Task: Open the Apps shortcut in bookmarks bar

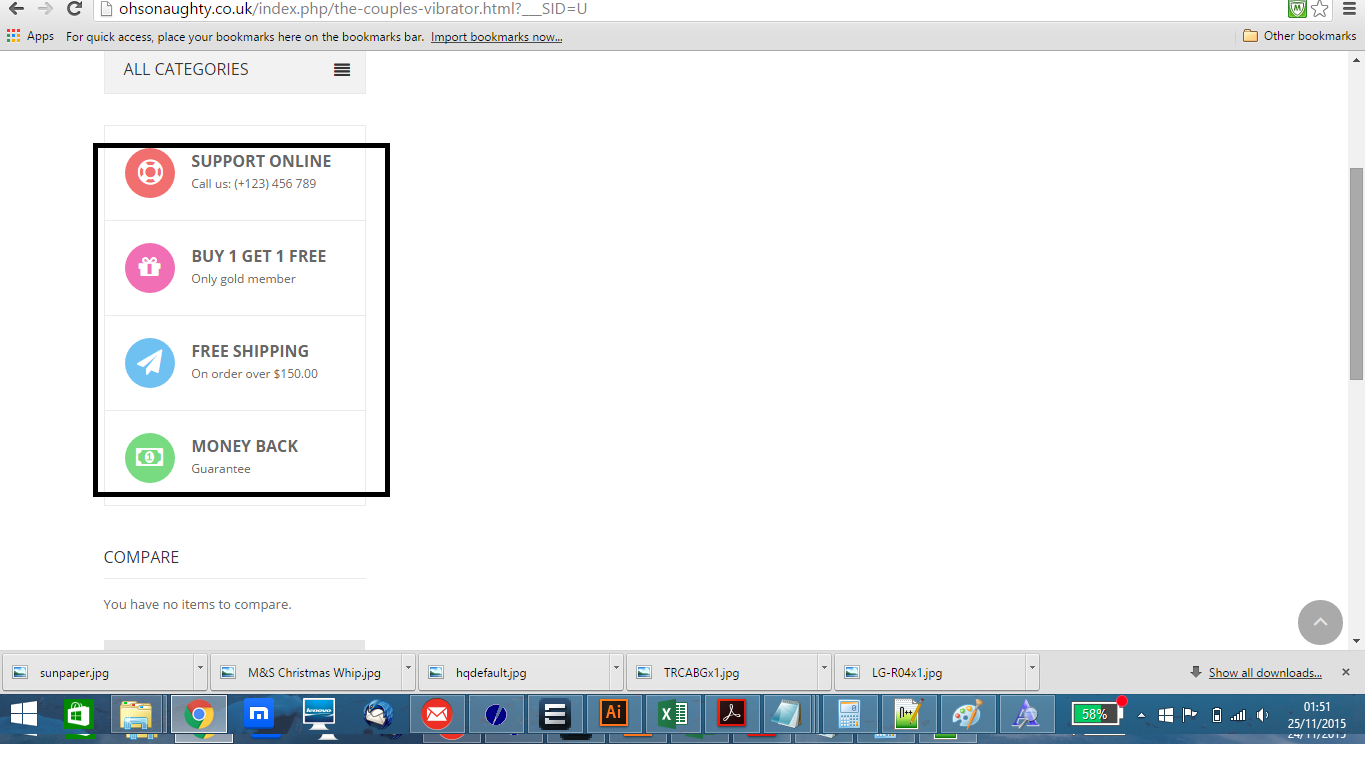Action: pyautogui.click(x=31, y=36)
